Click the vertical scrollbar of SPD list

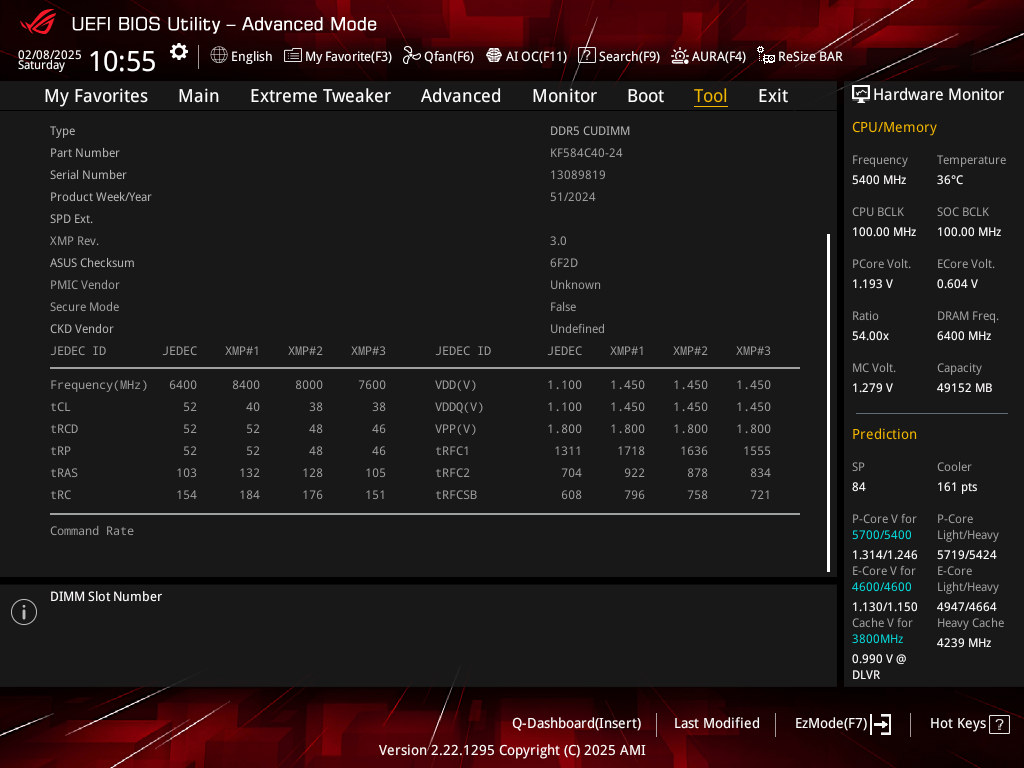(828, 402)
